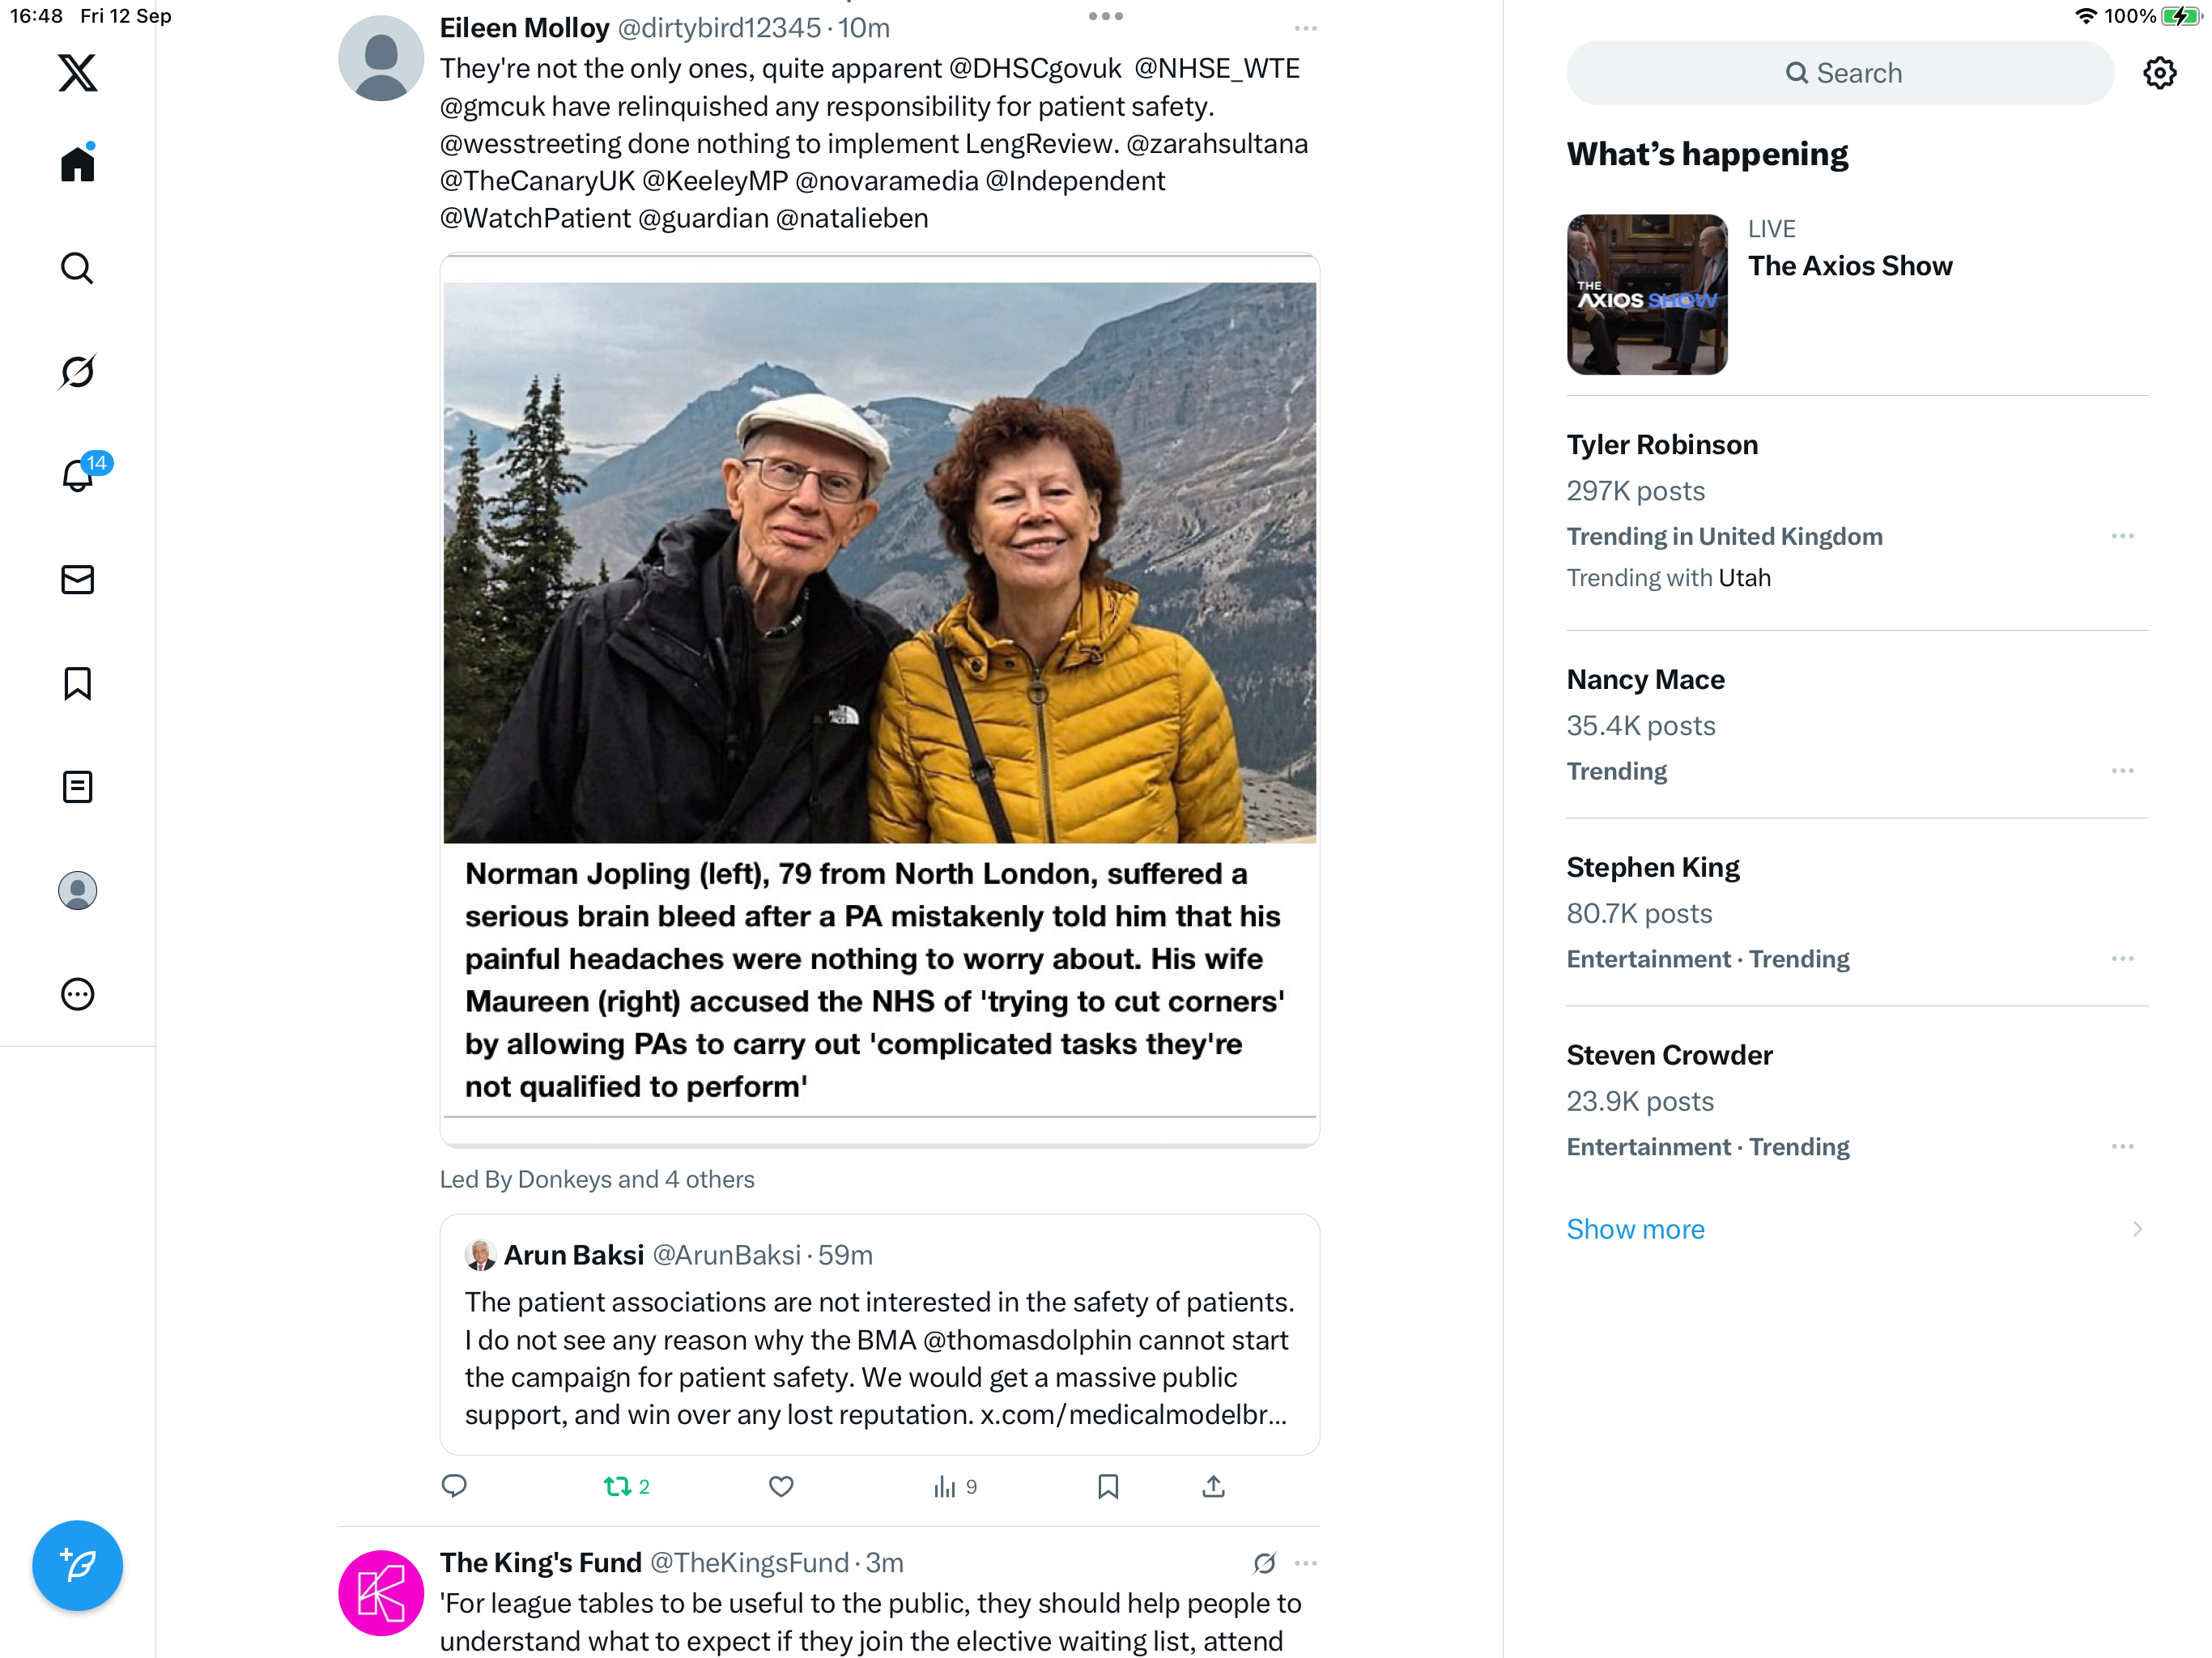Open Profile tab in left sidebar
2212x1658 pixels.
pyautogui.click(x=77, y=890)
